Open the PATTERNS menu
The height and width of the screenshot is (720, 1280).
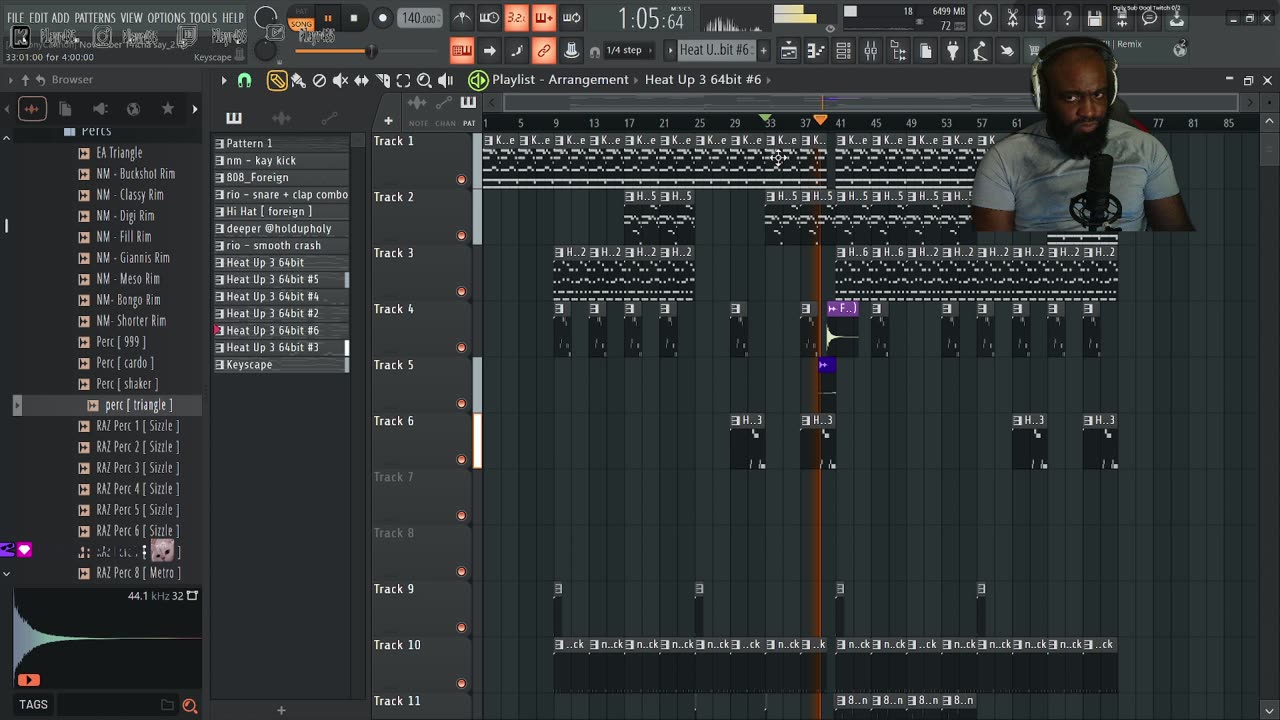tap(95, 18)
